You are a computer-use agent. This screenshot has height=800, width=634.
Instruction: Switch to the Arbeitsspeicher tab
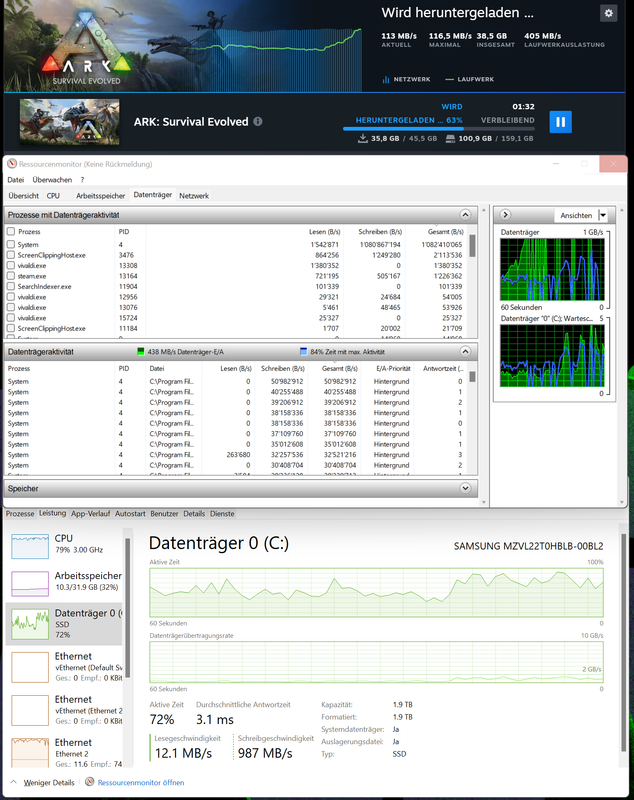(100, 195)
